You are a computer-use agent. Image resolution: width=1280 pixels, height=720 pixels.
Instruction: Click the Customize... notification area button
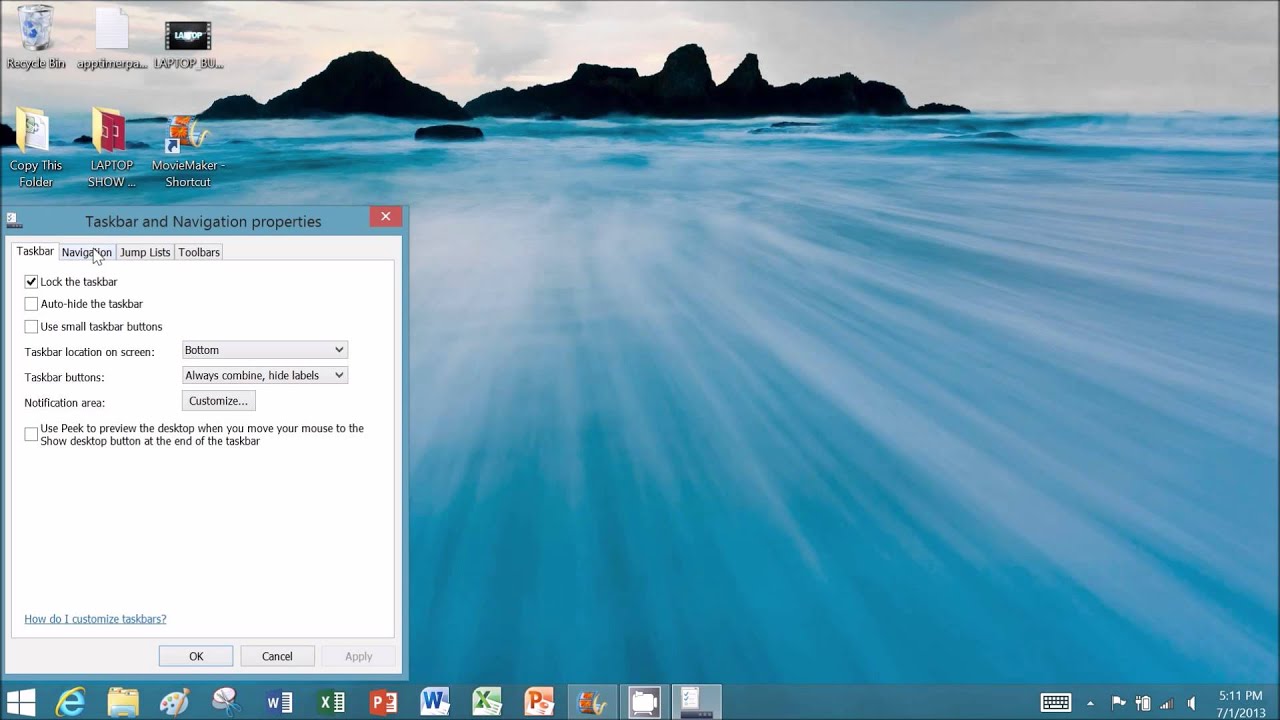point(218,401)
